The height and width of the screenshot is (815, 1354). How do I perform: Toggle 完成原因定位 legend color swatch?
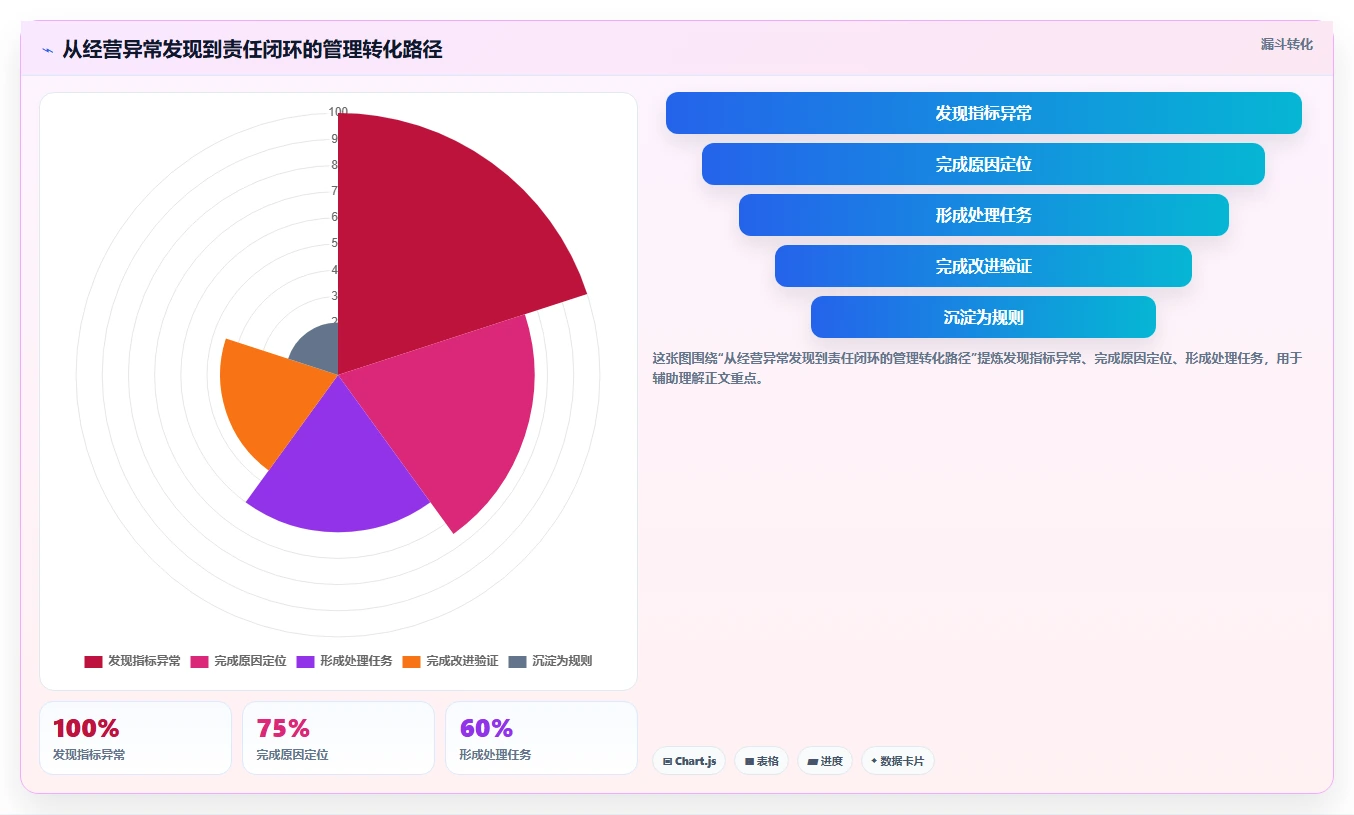[x=199, y=661]
